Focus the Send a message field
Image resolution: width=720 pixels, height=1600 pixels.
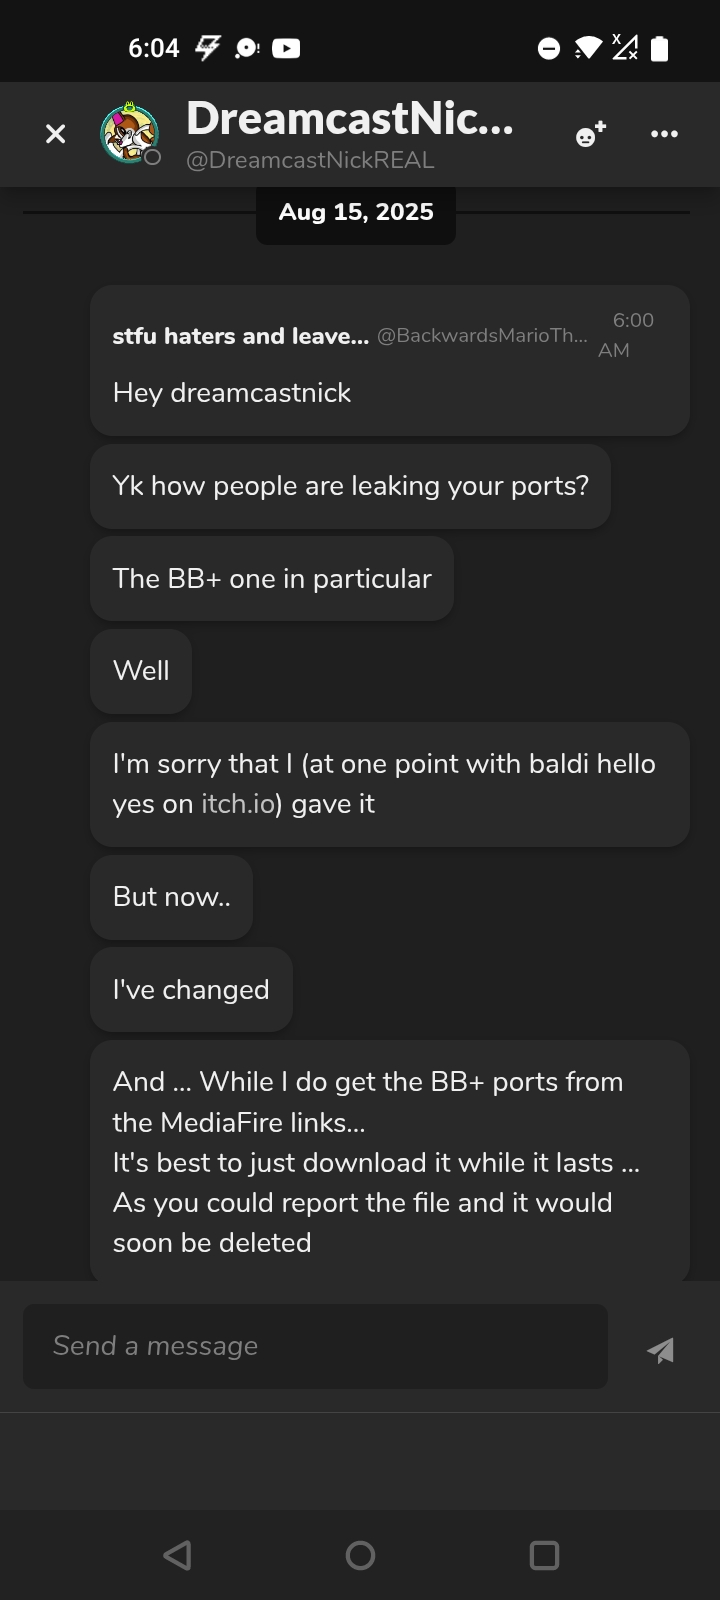(315, 1346)
